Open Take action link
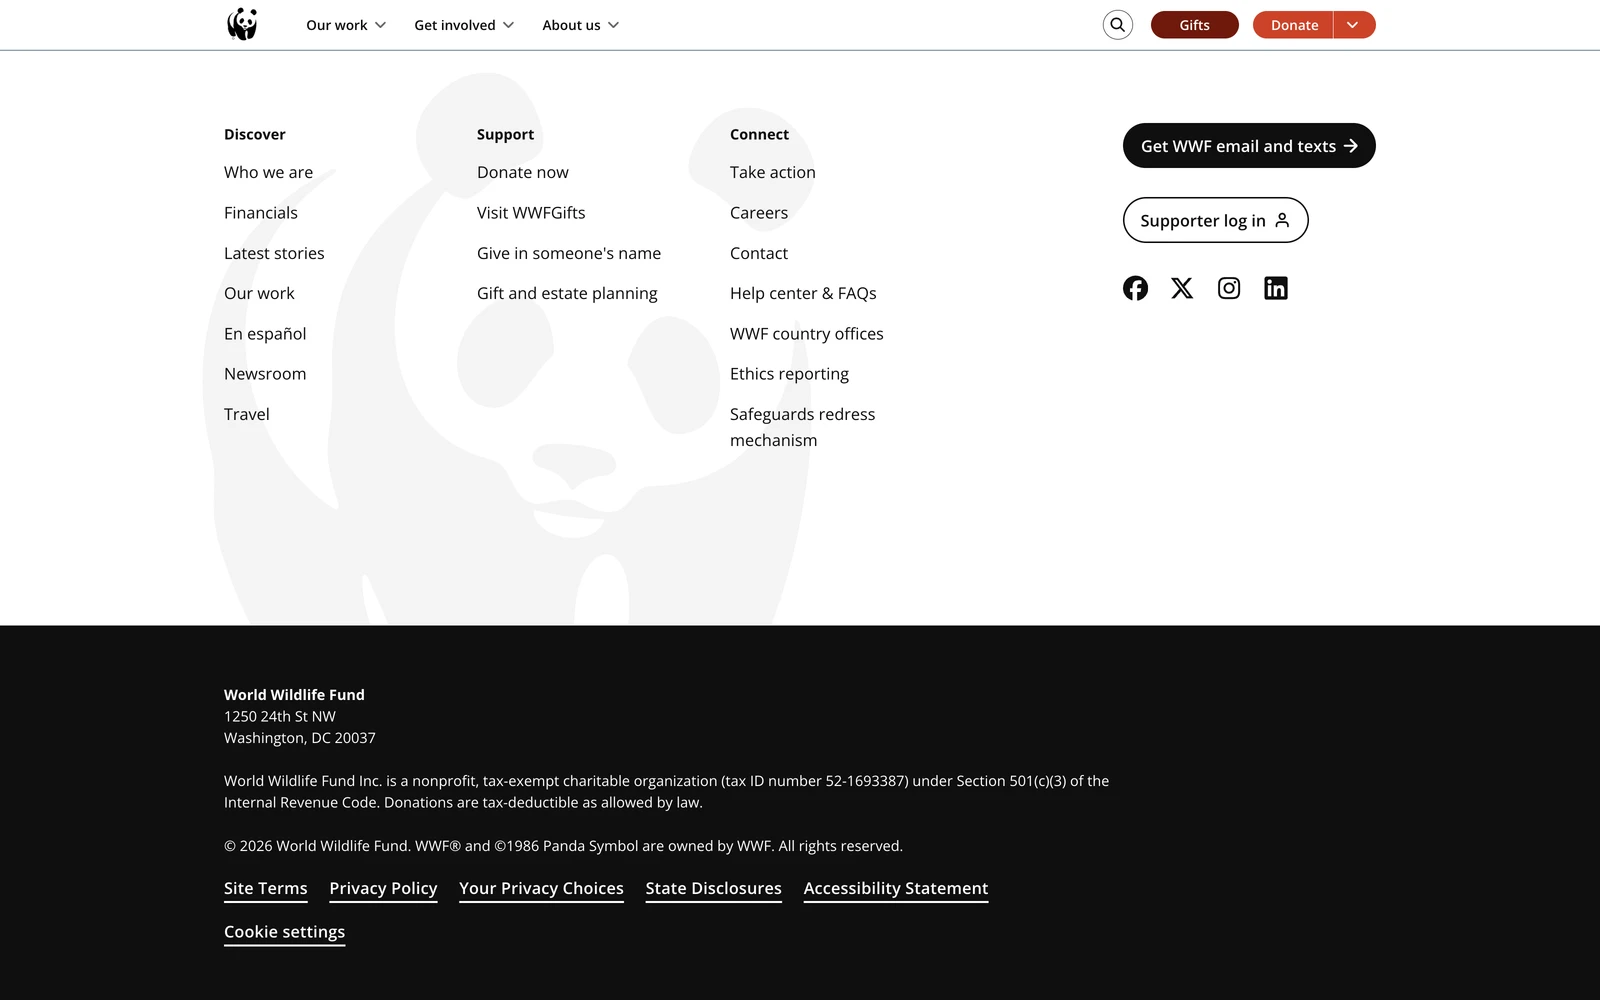This screenshot has height=1000, width=1600. (x=773, y=172)
